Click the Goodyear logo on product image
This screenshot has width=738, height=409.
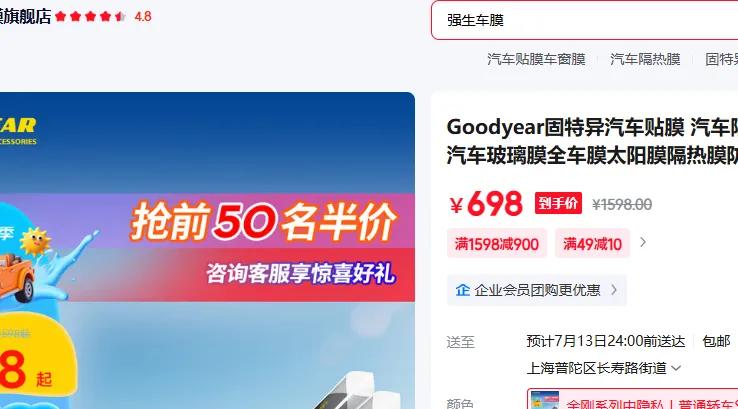pos(18,130)
